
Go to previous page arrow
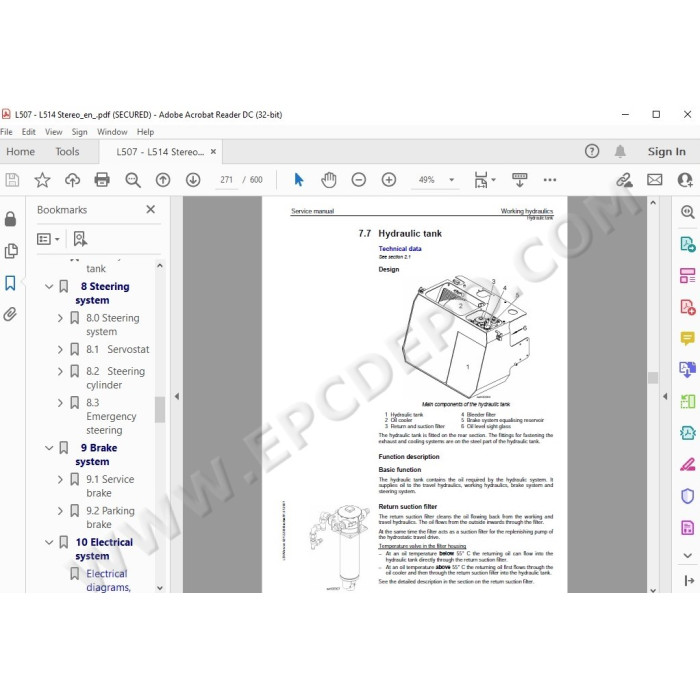click(x=163, y=180)
